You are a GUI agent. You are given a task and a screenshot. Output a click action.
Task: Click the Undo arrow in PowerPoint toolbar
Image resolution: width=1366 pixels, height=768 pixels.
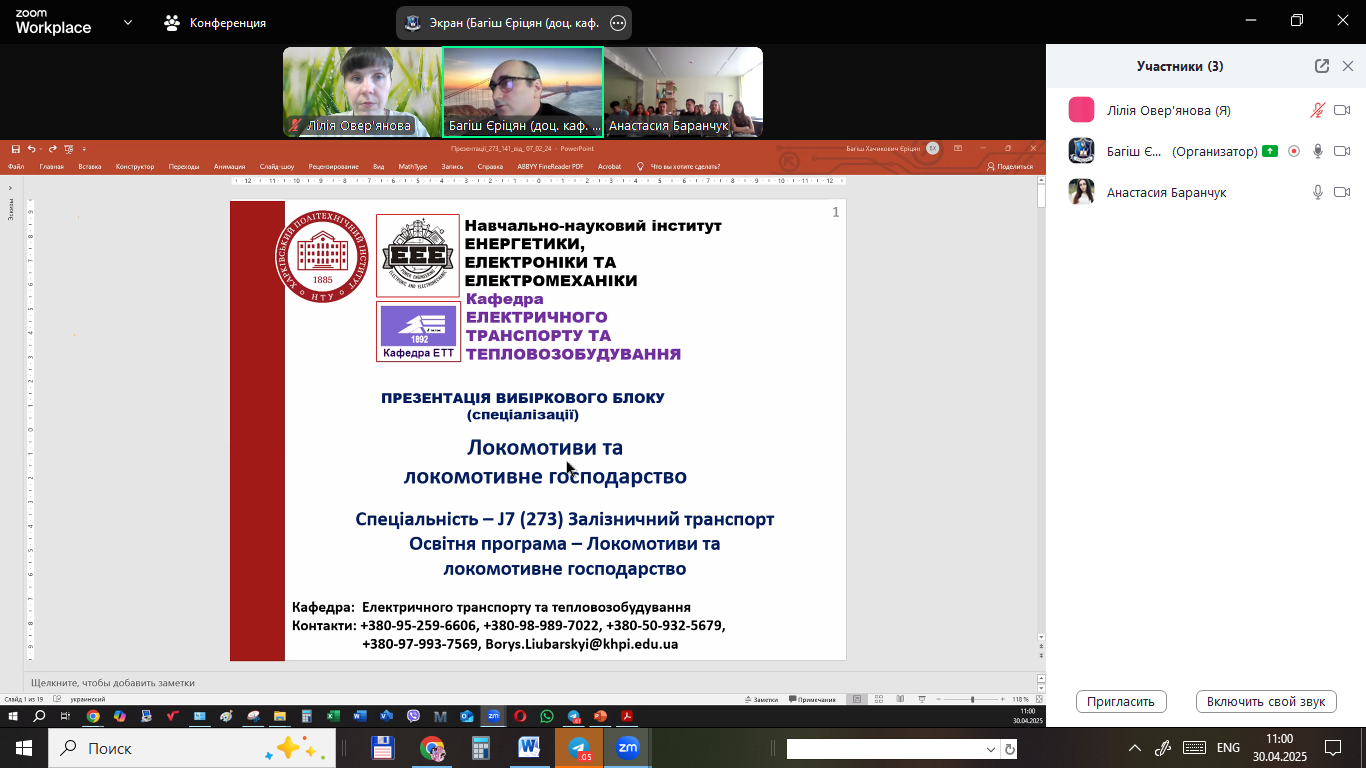tap(32, 148)
